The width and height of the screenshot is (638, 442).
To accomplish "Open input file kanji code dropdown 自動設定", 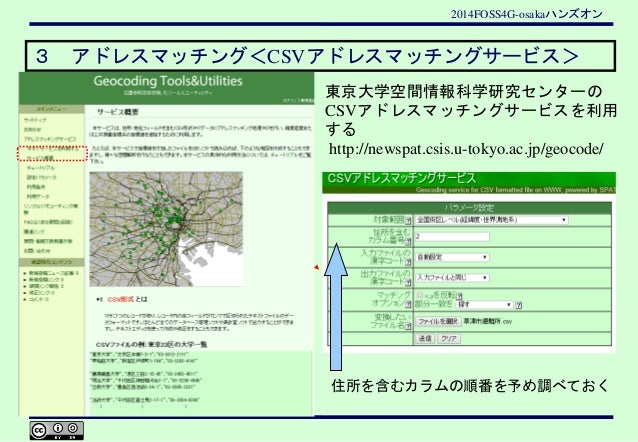I will pyautogui.click(x=452, y=257).
